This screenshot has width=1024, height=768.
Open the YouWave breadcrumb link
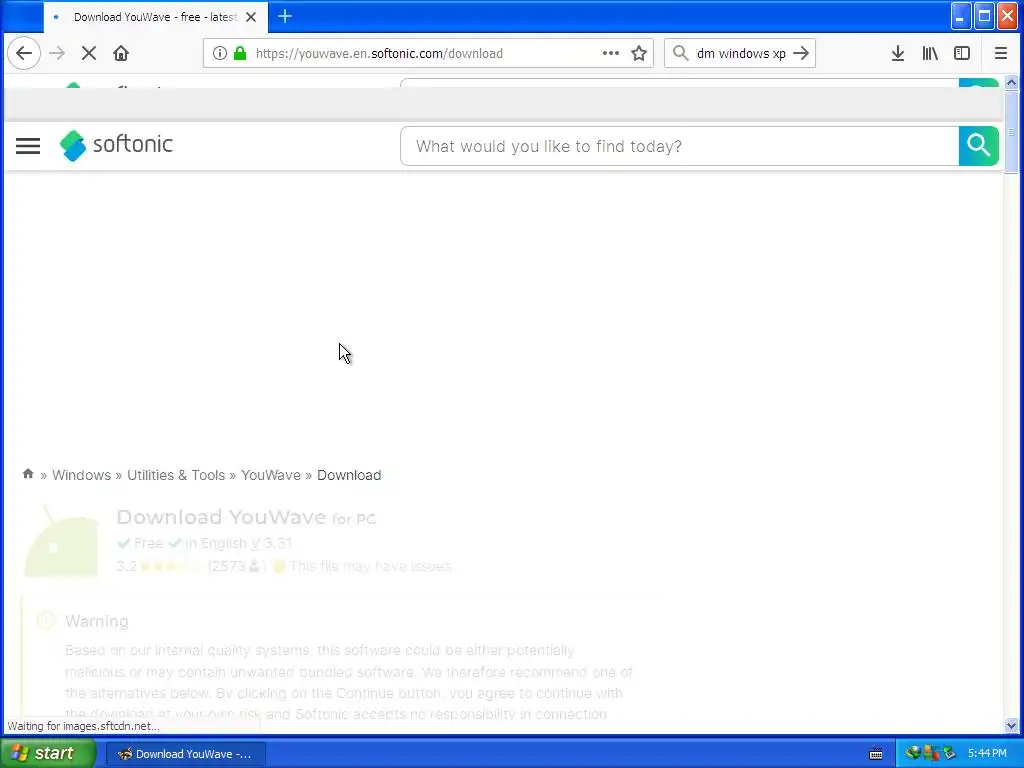271,475
